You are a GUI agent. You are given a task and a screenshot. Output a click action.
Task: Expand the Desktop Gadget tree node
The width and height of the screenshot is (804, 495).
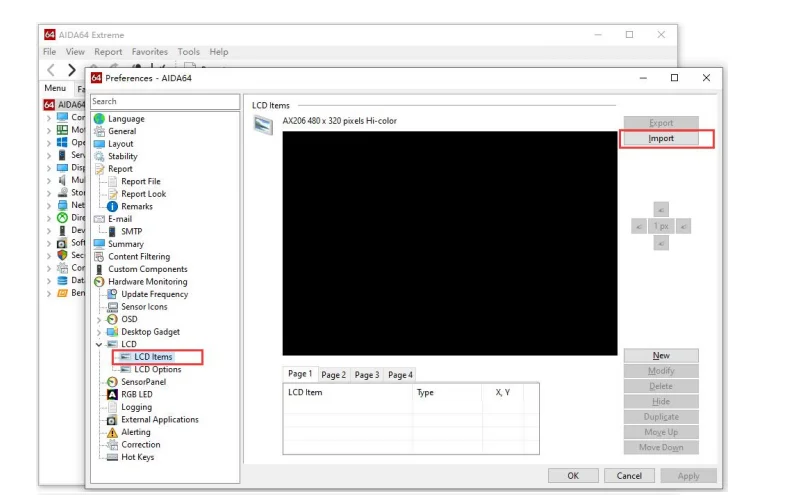(x=99, y=332)
